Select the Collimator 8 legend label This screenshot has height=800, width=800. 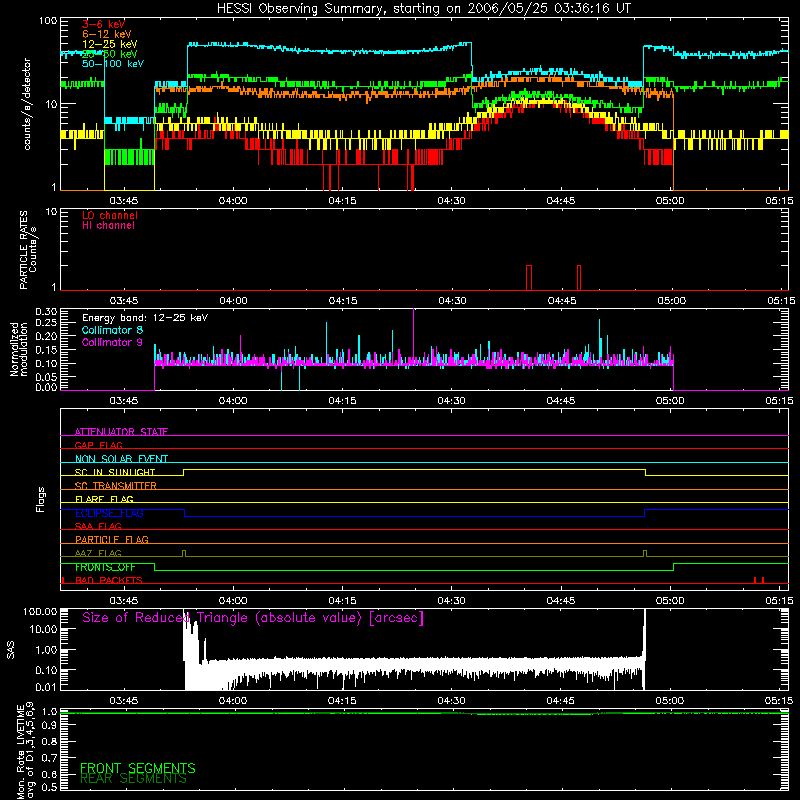[x=112, y=330]
